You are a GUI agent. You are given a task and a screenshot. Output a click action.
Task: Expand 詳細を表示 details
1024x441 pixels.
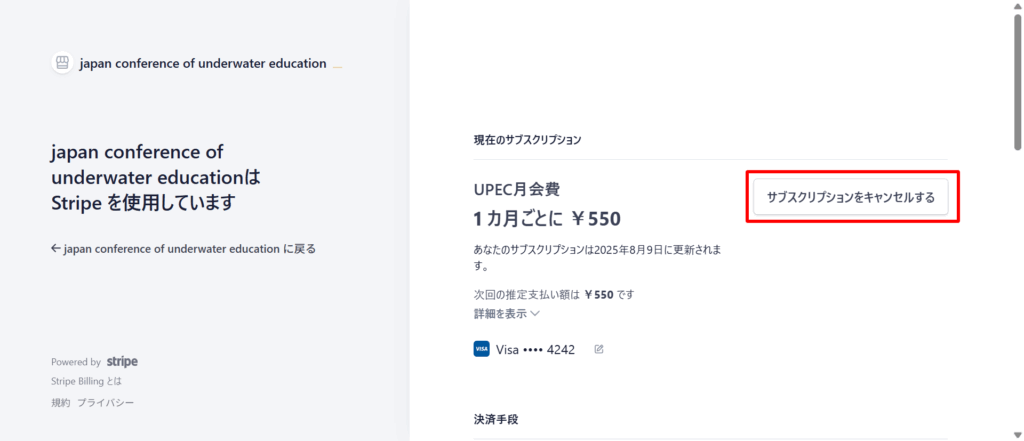coord(500,313)
